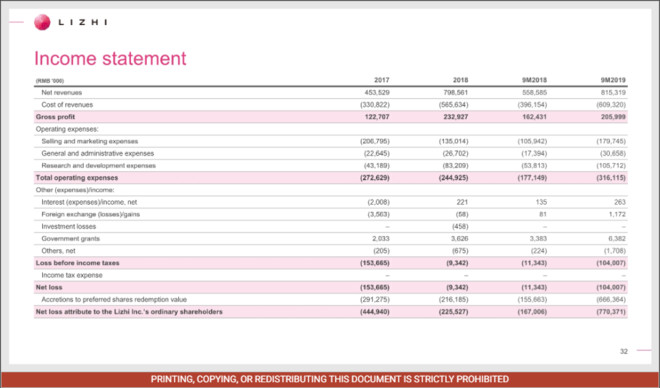Viewport: 660px width, 388px height.
Task: Select the Government grants row label
Action: [x=71, y=239]
